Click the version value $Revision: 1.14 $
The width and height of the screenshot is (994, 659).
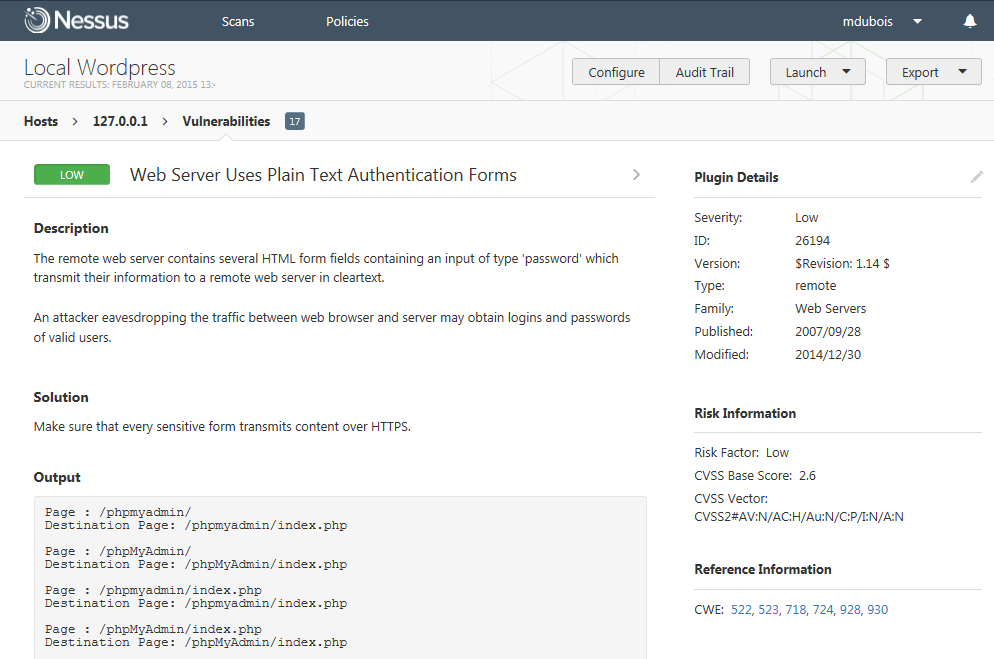(842, 264)
